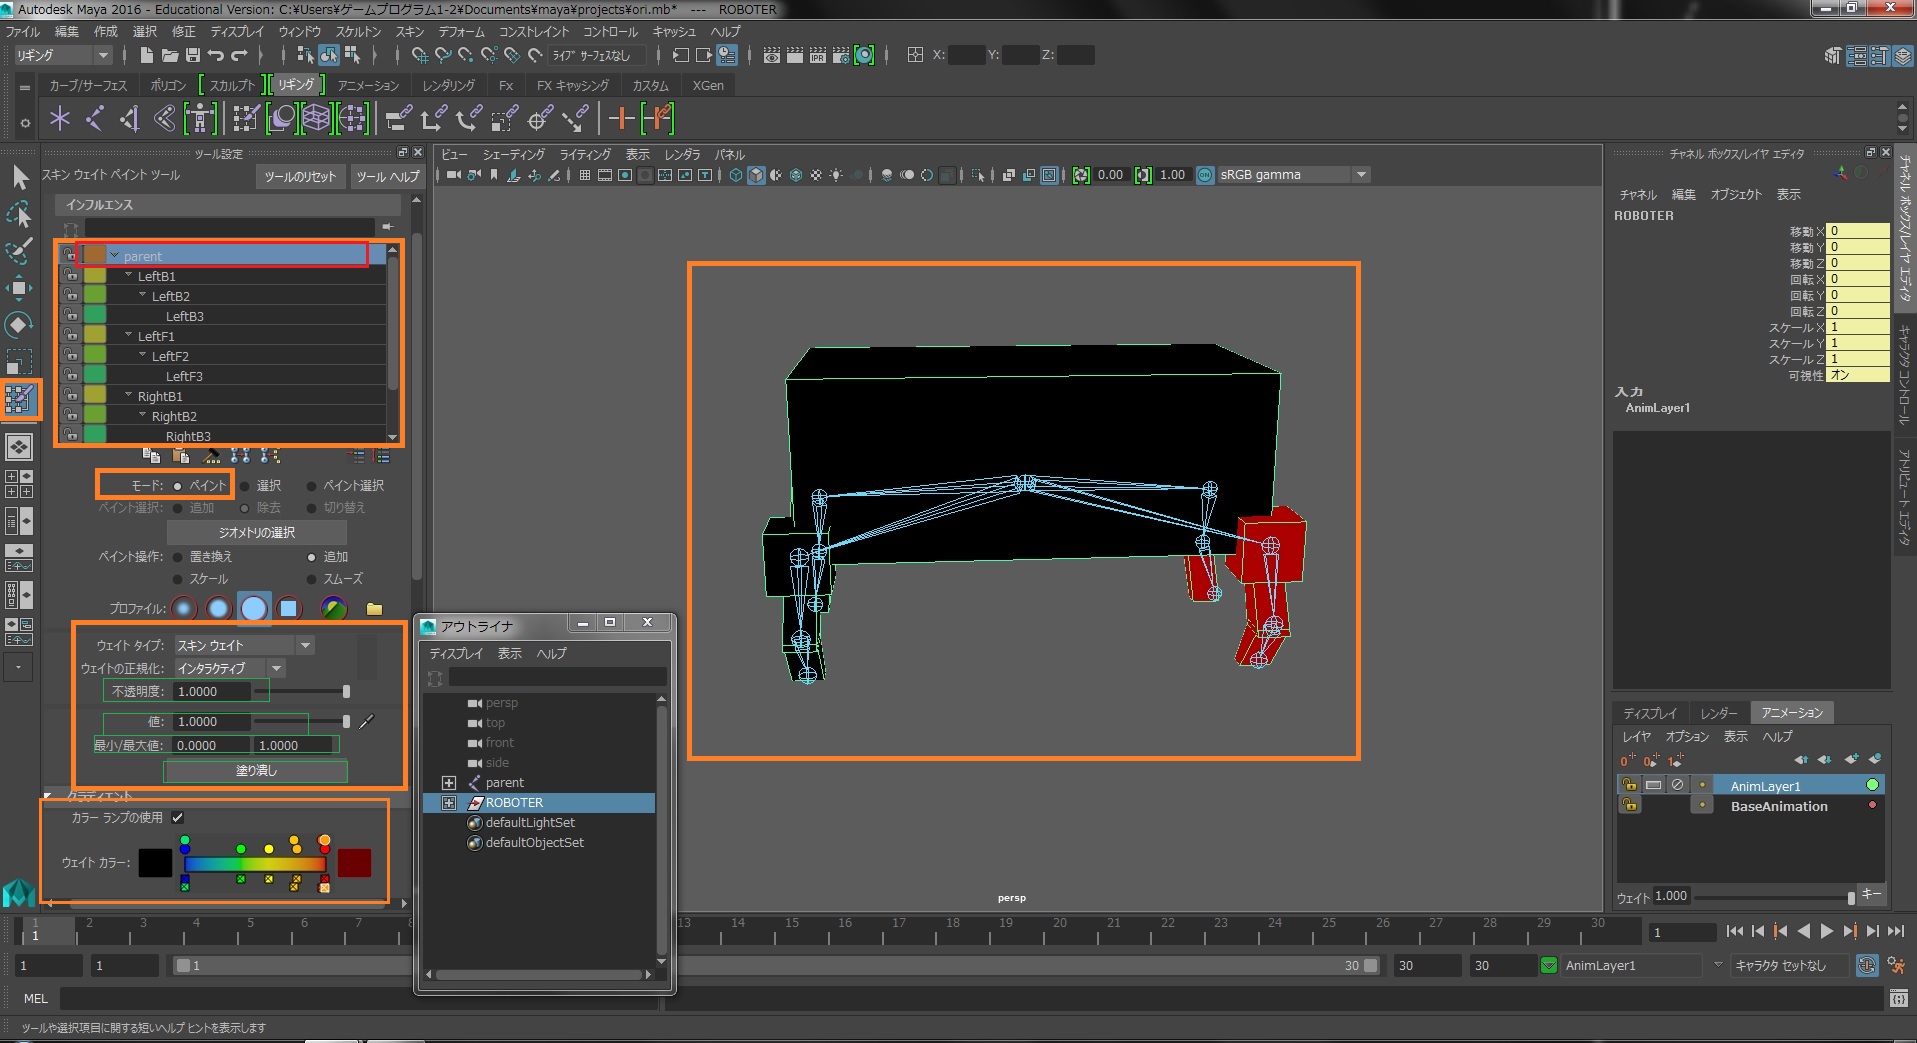Set paint operation to スムーズ
This screenshot has width=1917, height=1043.
(x=311, y=579)
